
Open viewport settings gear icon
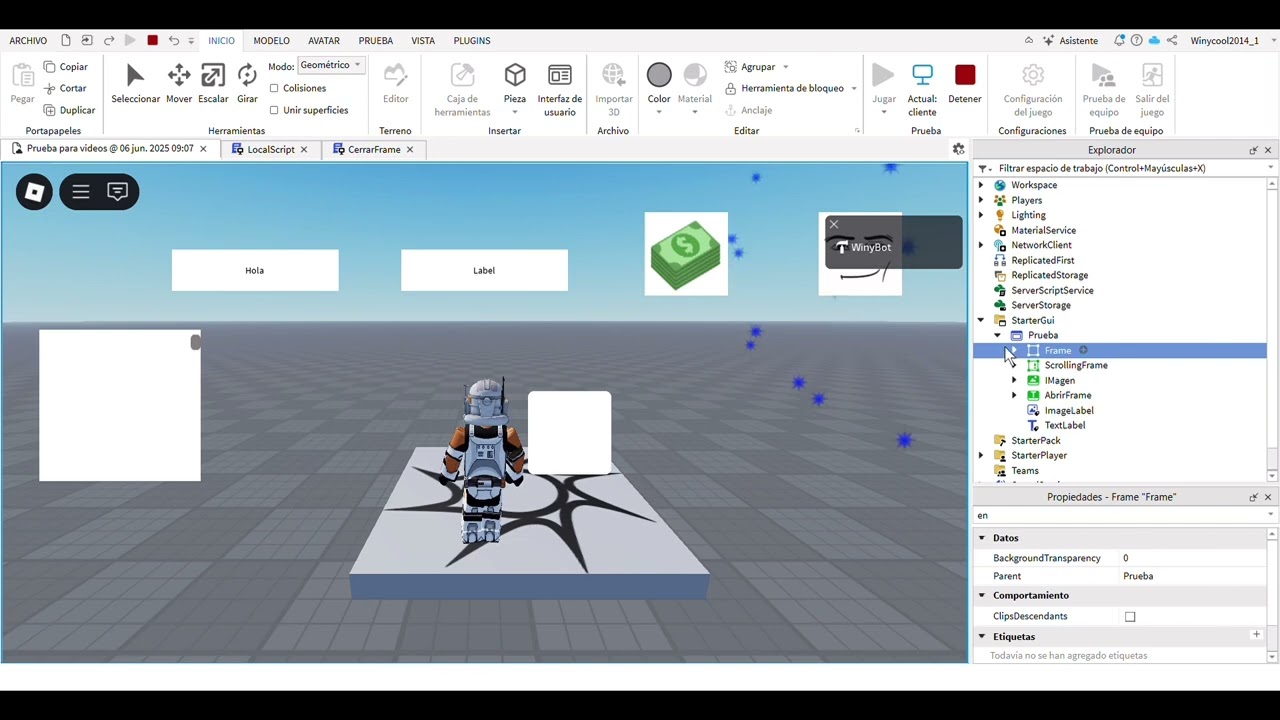(958, 149)
